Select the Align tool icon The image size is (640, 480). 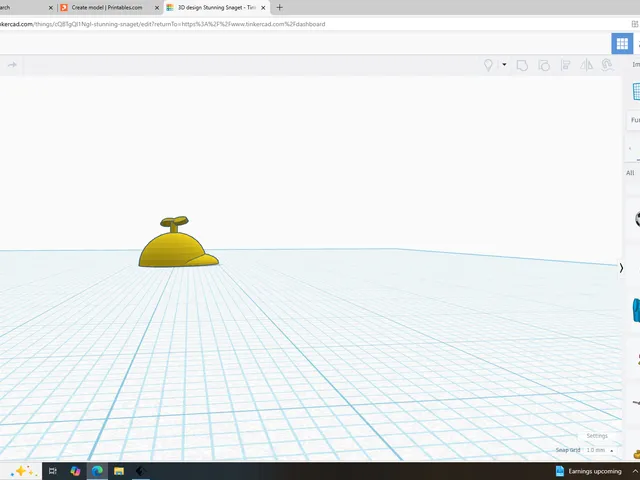click(565, 65)
